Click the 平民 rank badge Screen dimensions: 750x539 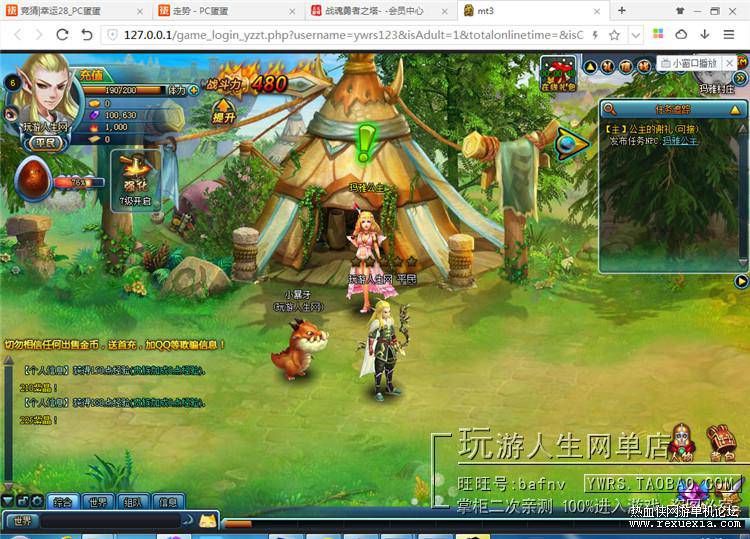click(x=45, y=143)
